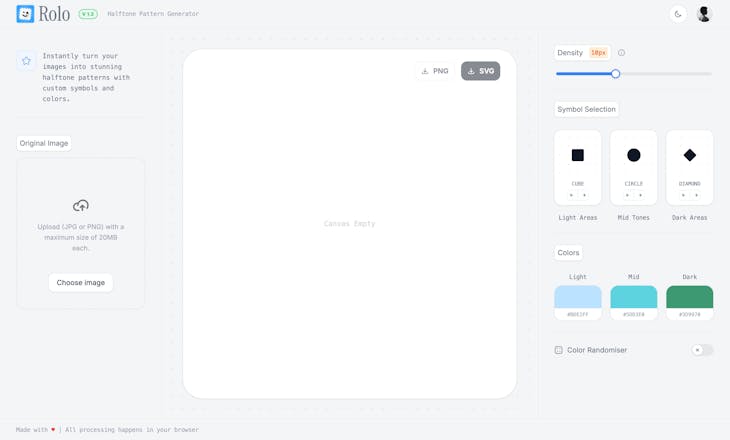Download the pattern as PNG
The height and width of the screenshot is (440, 730).
(x=435, y=71)
